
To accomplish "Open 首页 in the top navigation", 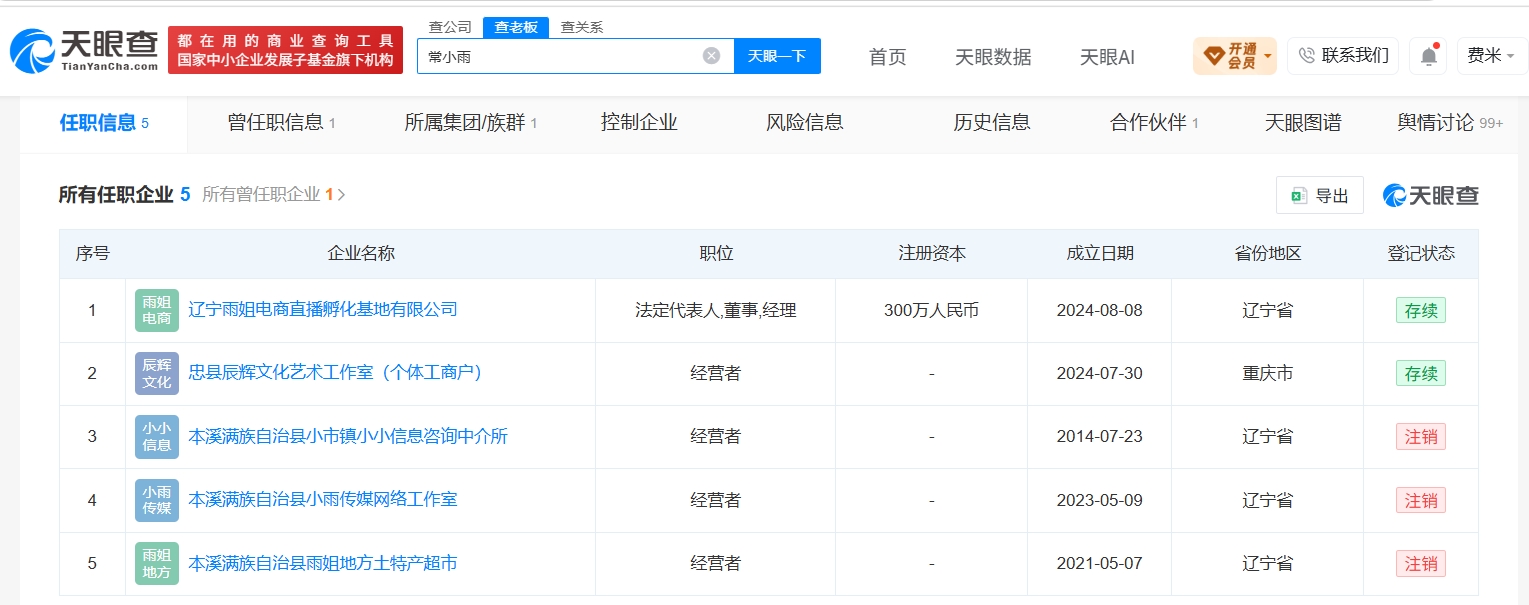I will click(x=887, y=57).
